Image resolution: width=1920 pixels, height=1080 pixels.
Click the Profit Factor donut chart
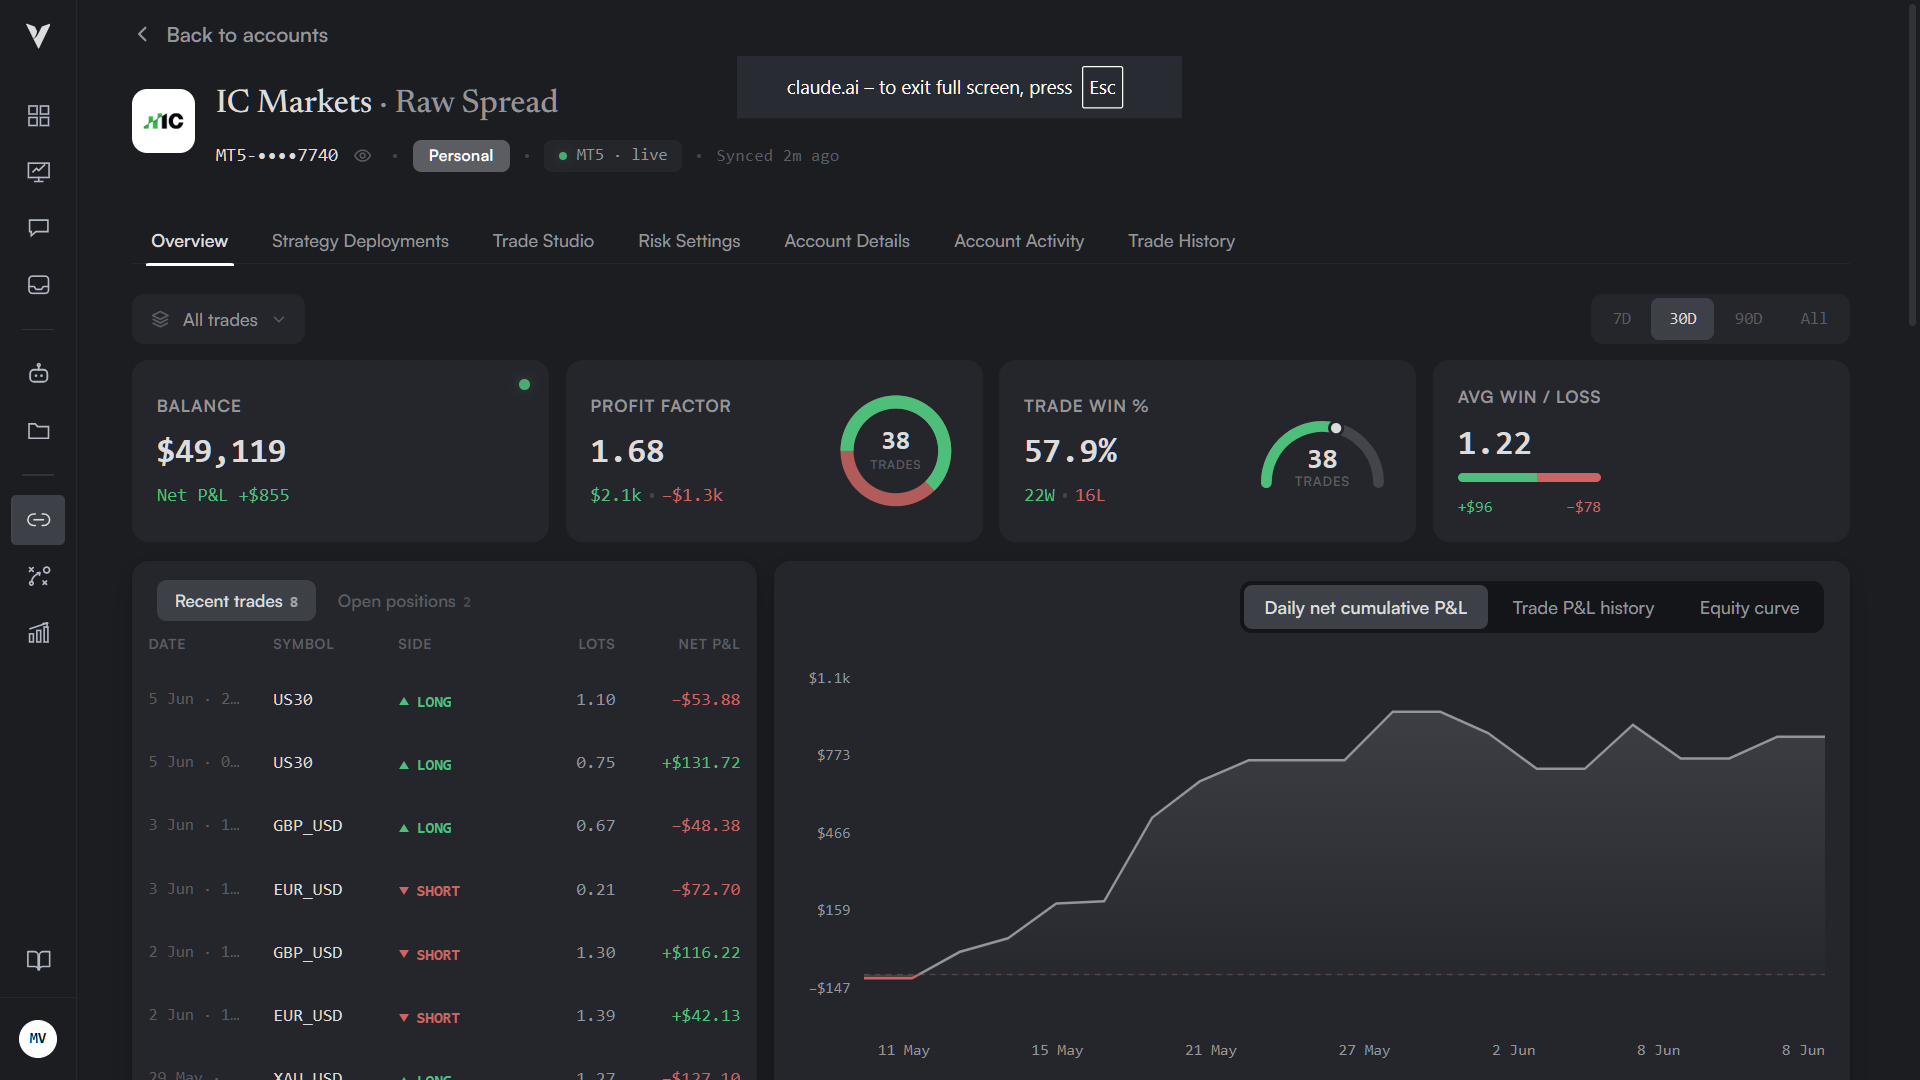click(x=895, y=451)
